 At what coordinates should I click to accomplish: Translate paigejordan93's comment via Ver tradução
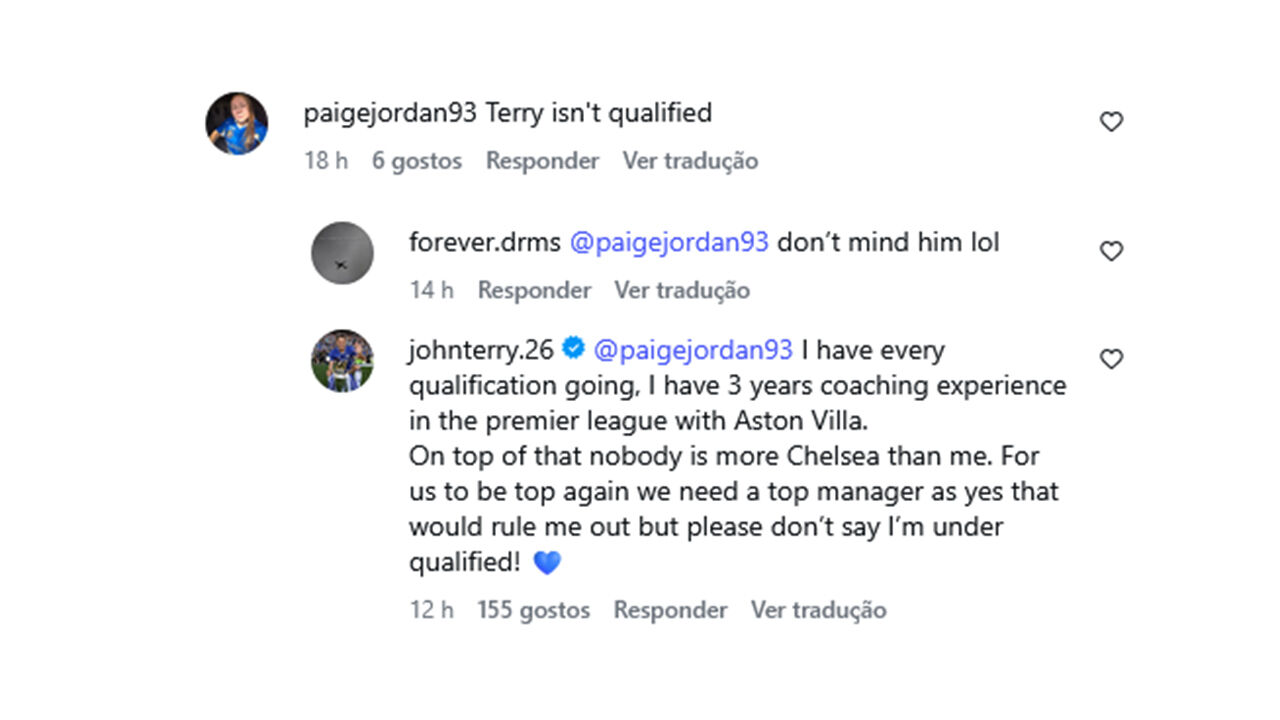pyautogui.click(x=692, y=160)
